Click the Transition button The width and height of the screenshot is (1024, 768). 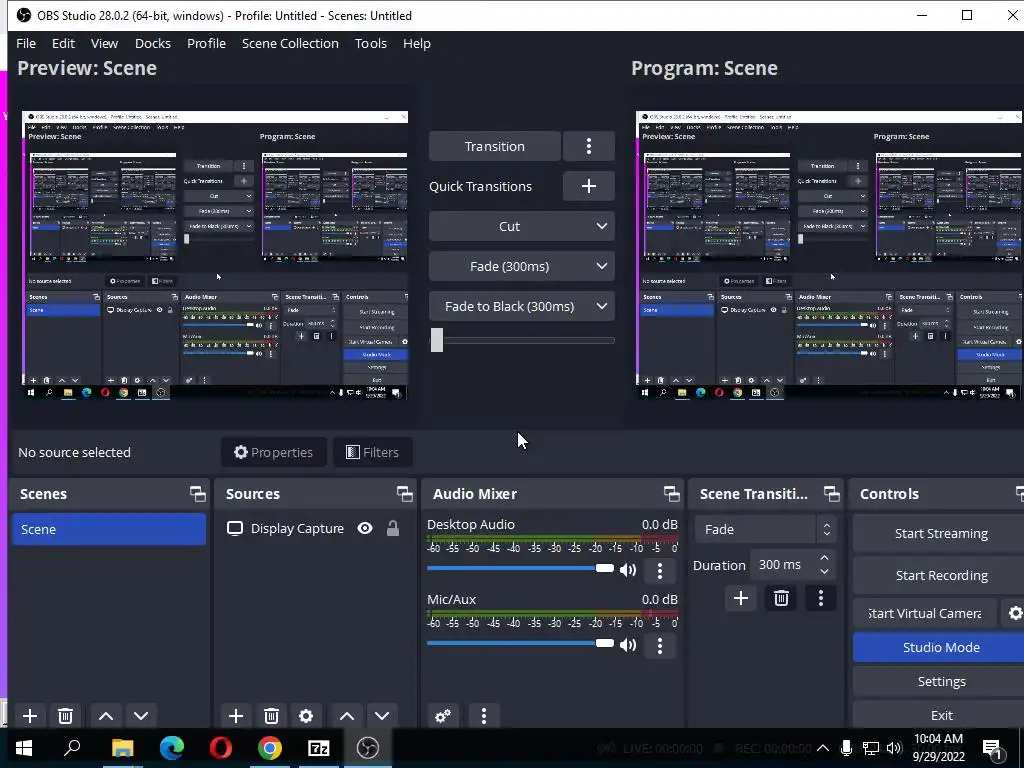pos(494,146)
